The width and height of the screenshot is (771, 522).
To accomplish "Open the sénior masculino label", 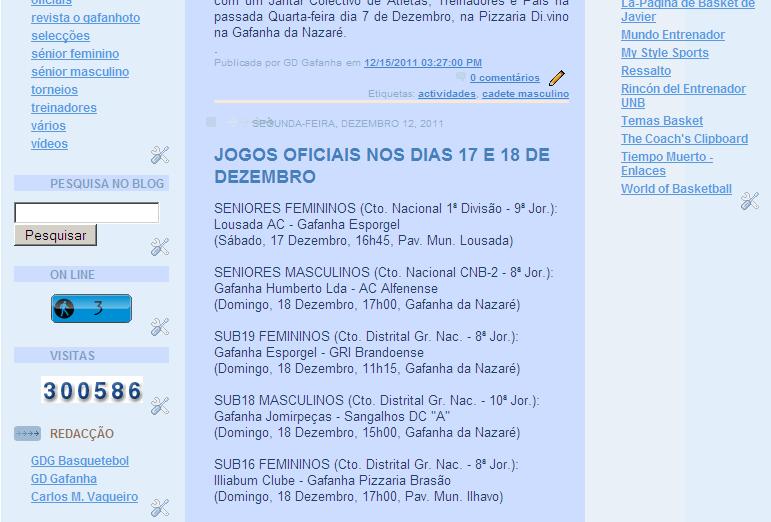I will (80, 72).
